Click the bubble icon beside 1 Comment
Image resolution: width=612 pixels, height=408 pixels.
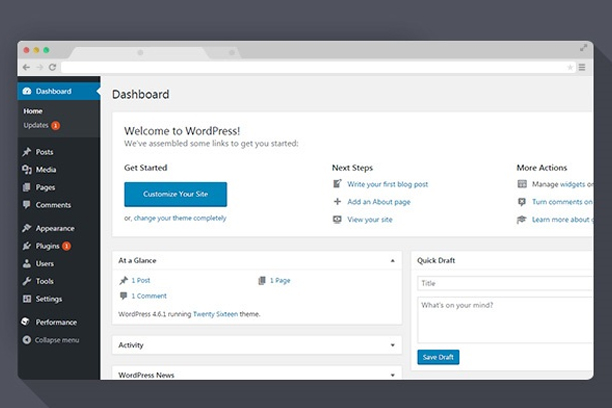(123, 296)
